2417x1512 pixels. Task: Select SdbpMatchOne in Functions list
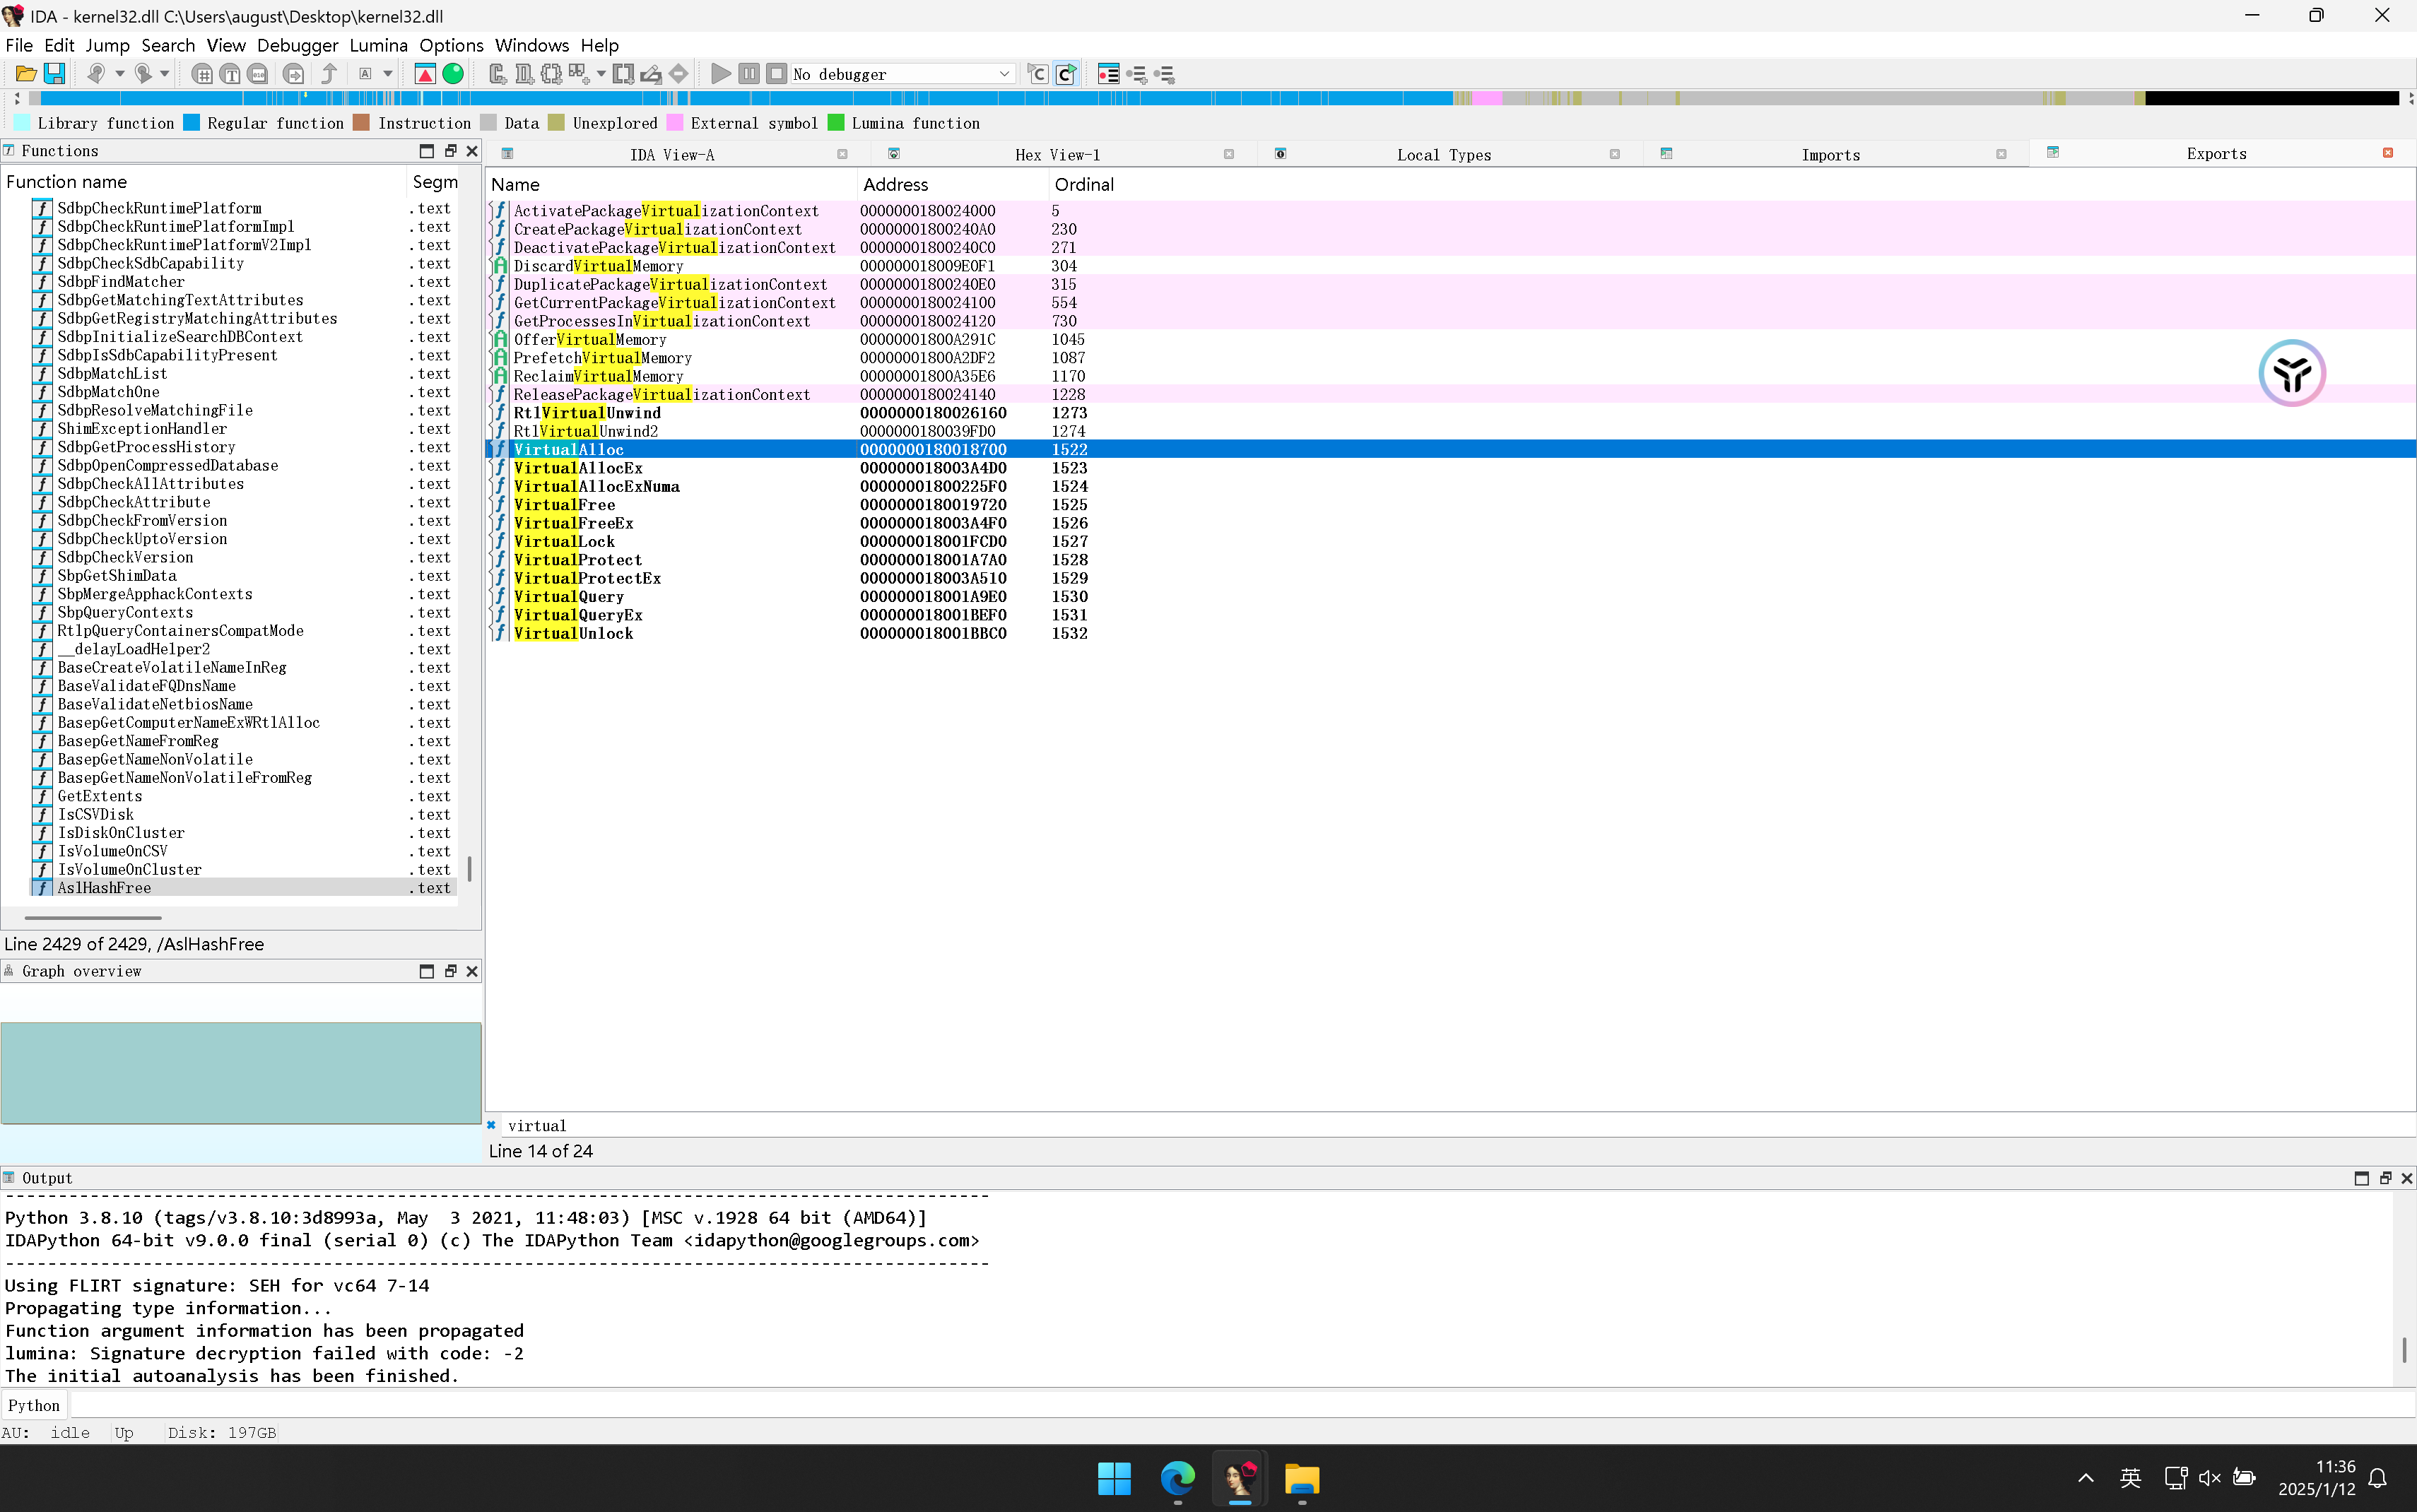pos(108,392)
